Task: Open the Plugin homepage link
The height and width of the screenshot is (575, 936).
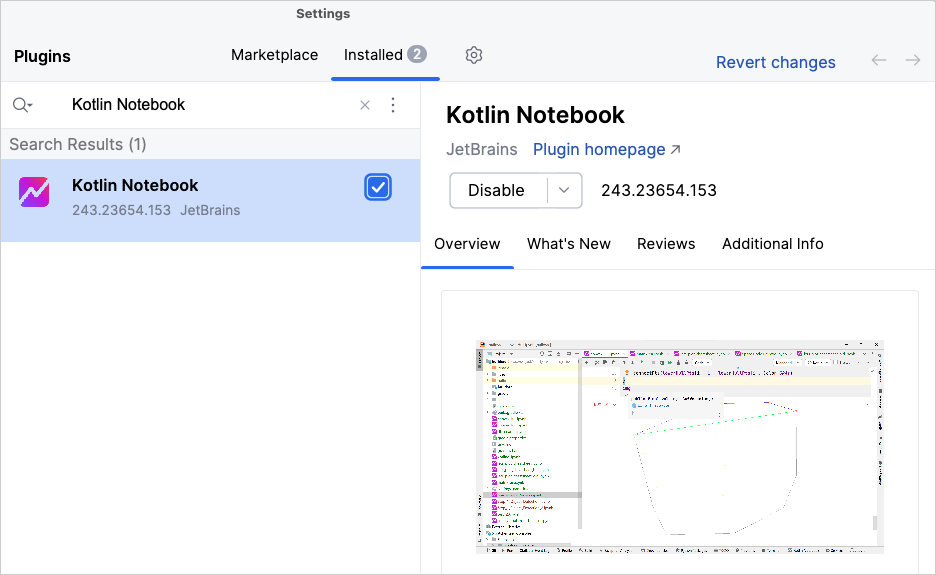Action: point(606,149)
